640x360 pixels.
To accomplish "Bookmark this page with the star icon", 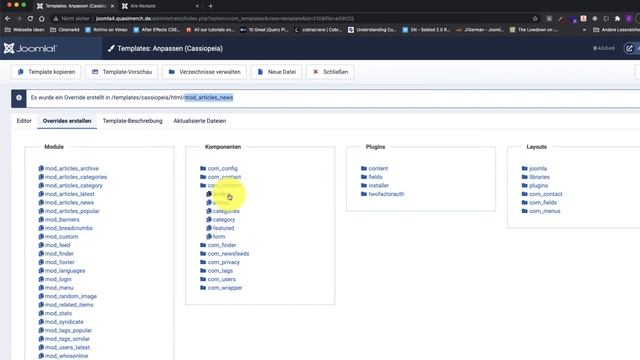I will tap(535, 18).
